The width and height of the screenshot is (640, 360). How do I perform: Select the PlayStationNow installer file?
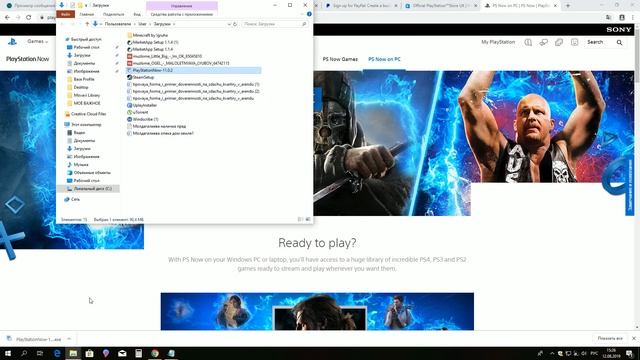tap(193, 70)
